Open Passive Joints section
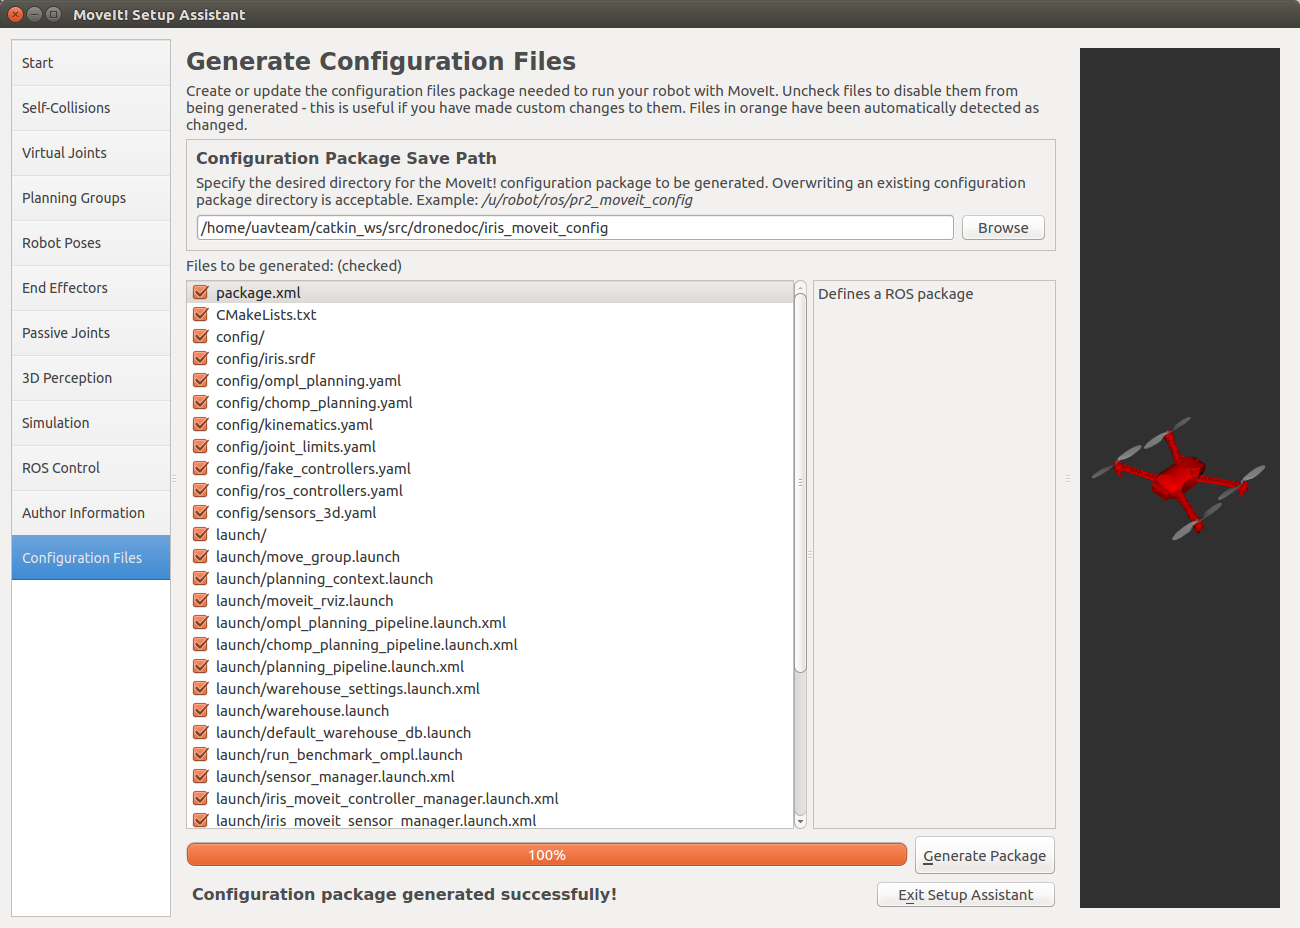The width and height of the screenshot is (1300, 928). coord(91,333)
